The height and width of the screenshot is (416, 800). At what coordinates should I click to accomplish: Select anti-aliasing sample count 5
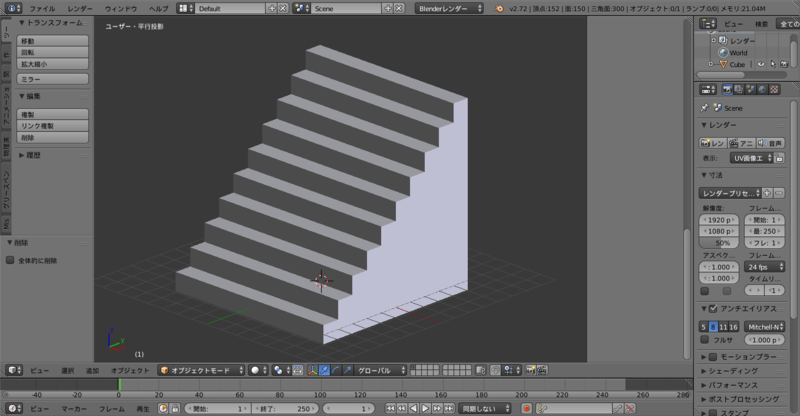(703, 327)
